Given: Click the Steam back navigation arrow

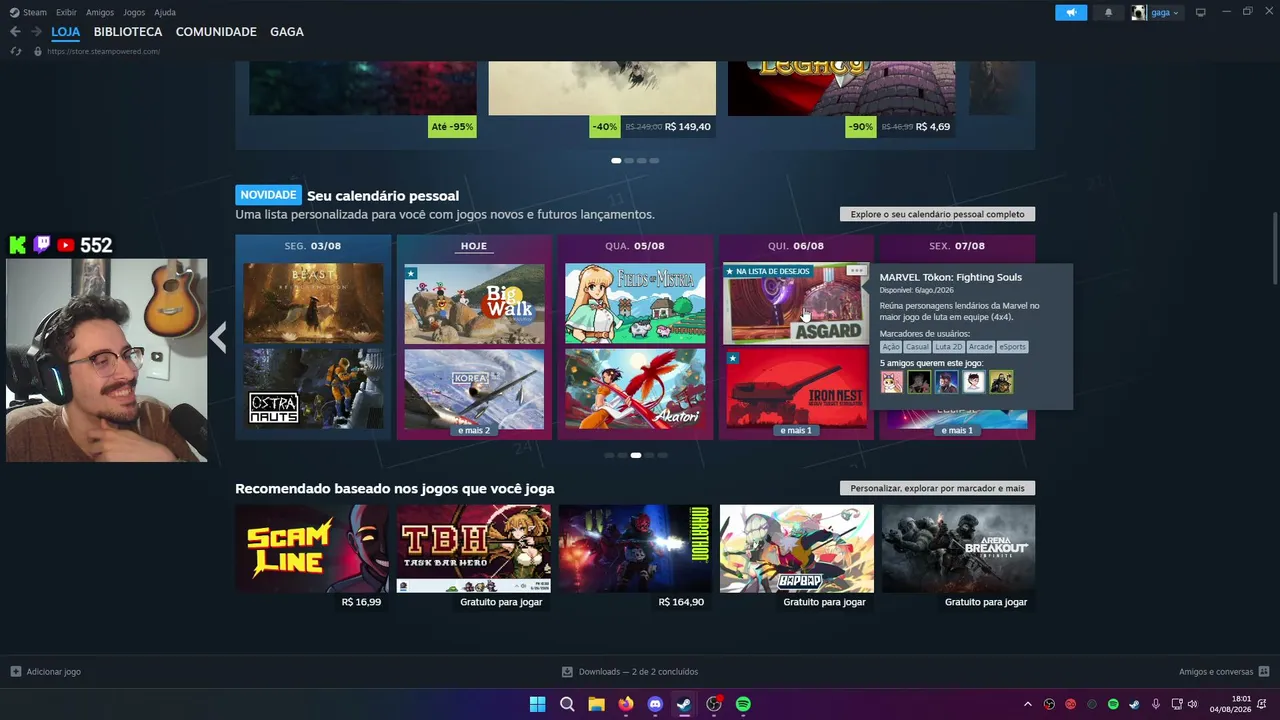Looking at the screenshot, I should 15,32.
